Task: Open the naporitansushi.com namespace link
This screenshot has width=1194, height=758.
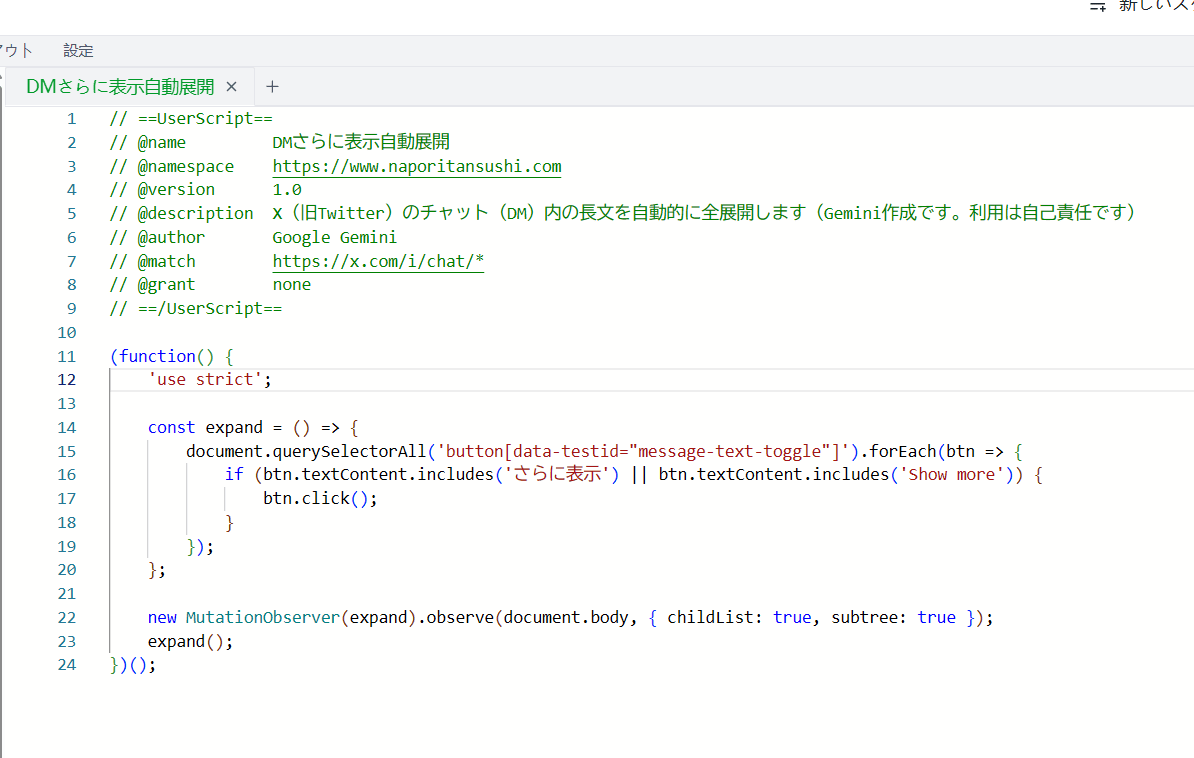Action: (416, 165)
